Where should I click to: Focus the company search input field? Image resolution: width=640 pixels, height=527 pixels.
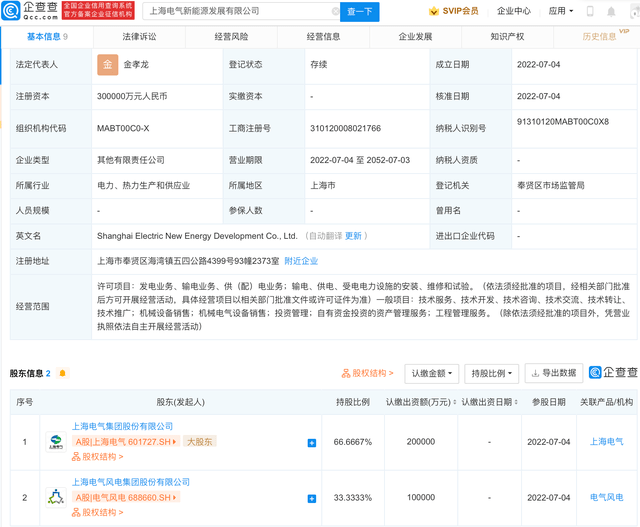click(x=241, y=11)
